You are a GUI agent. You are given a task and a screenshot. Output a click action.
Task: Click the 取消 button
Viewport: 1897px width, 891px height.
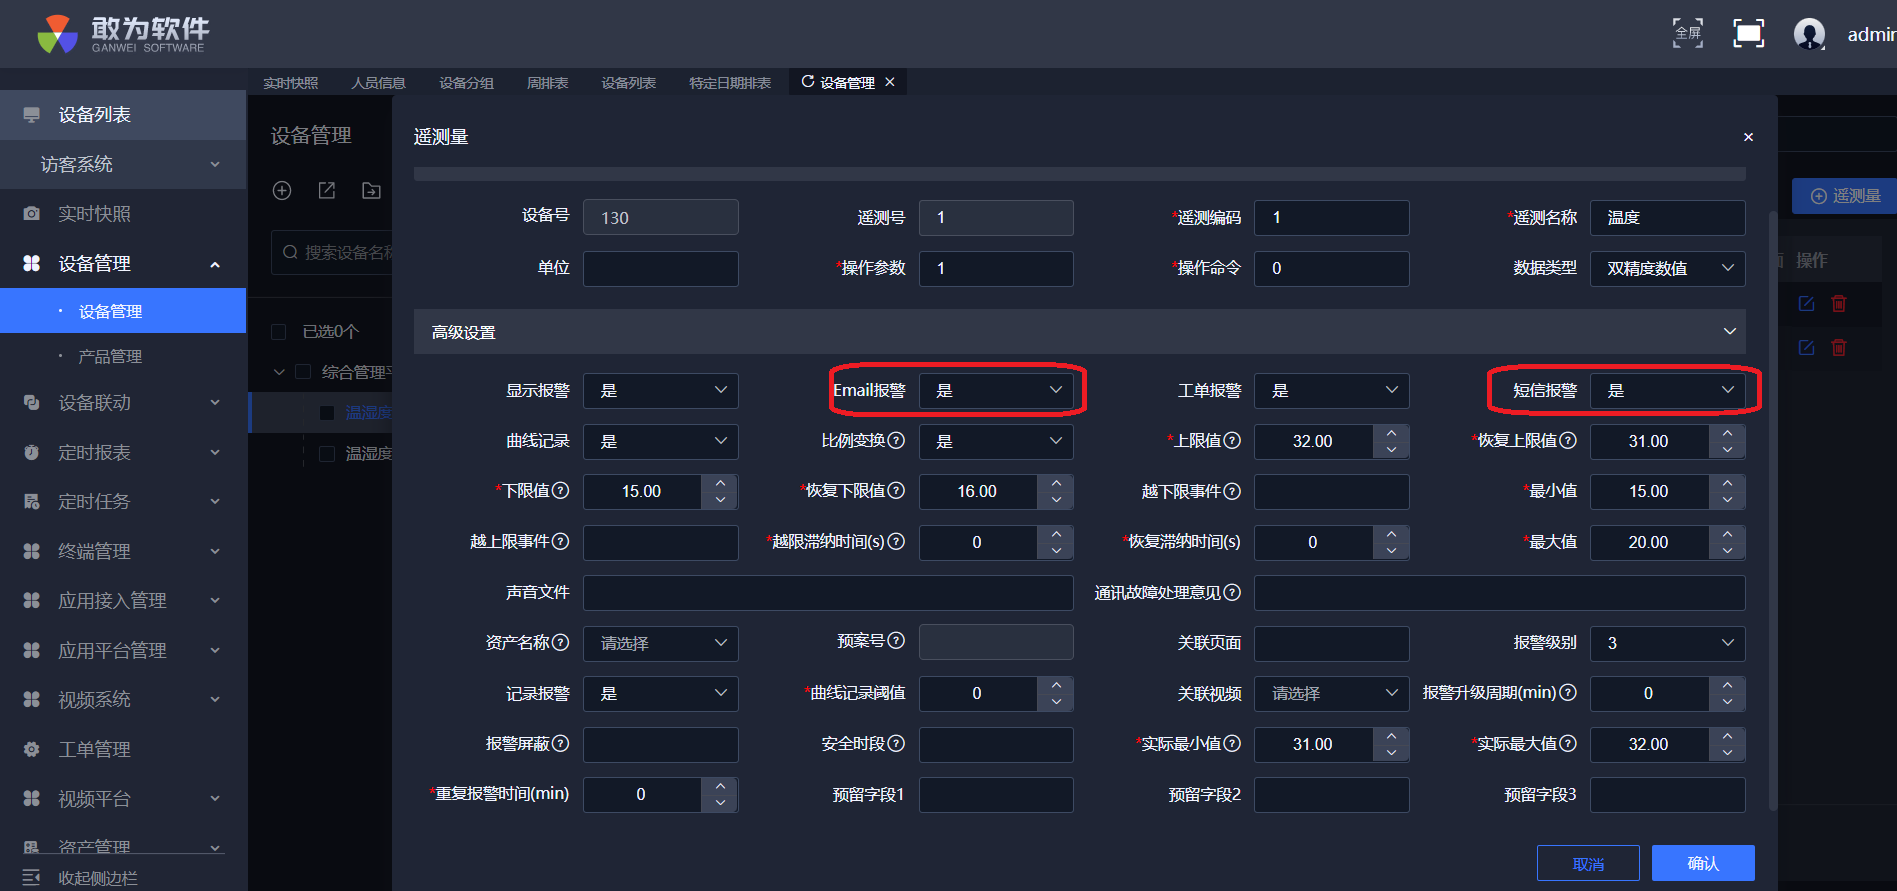1587,864
